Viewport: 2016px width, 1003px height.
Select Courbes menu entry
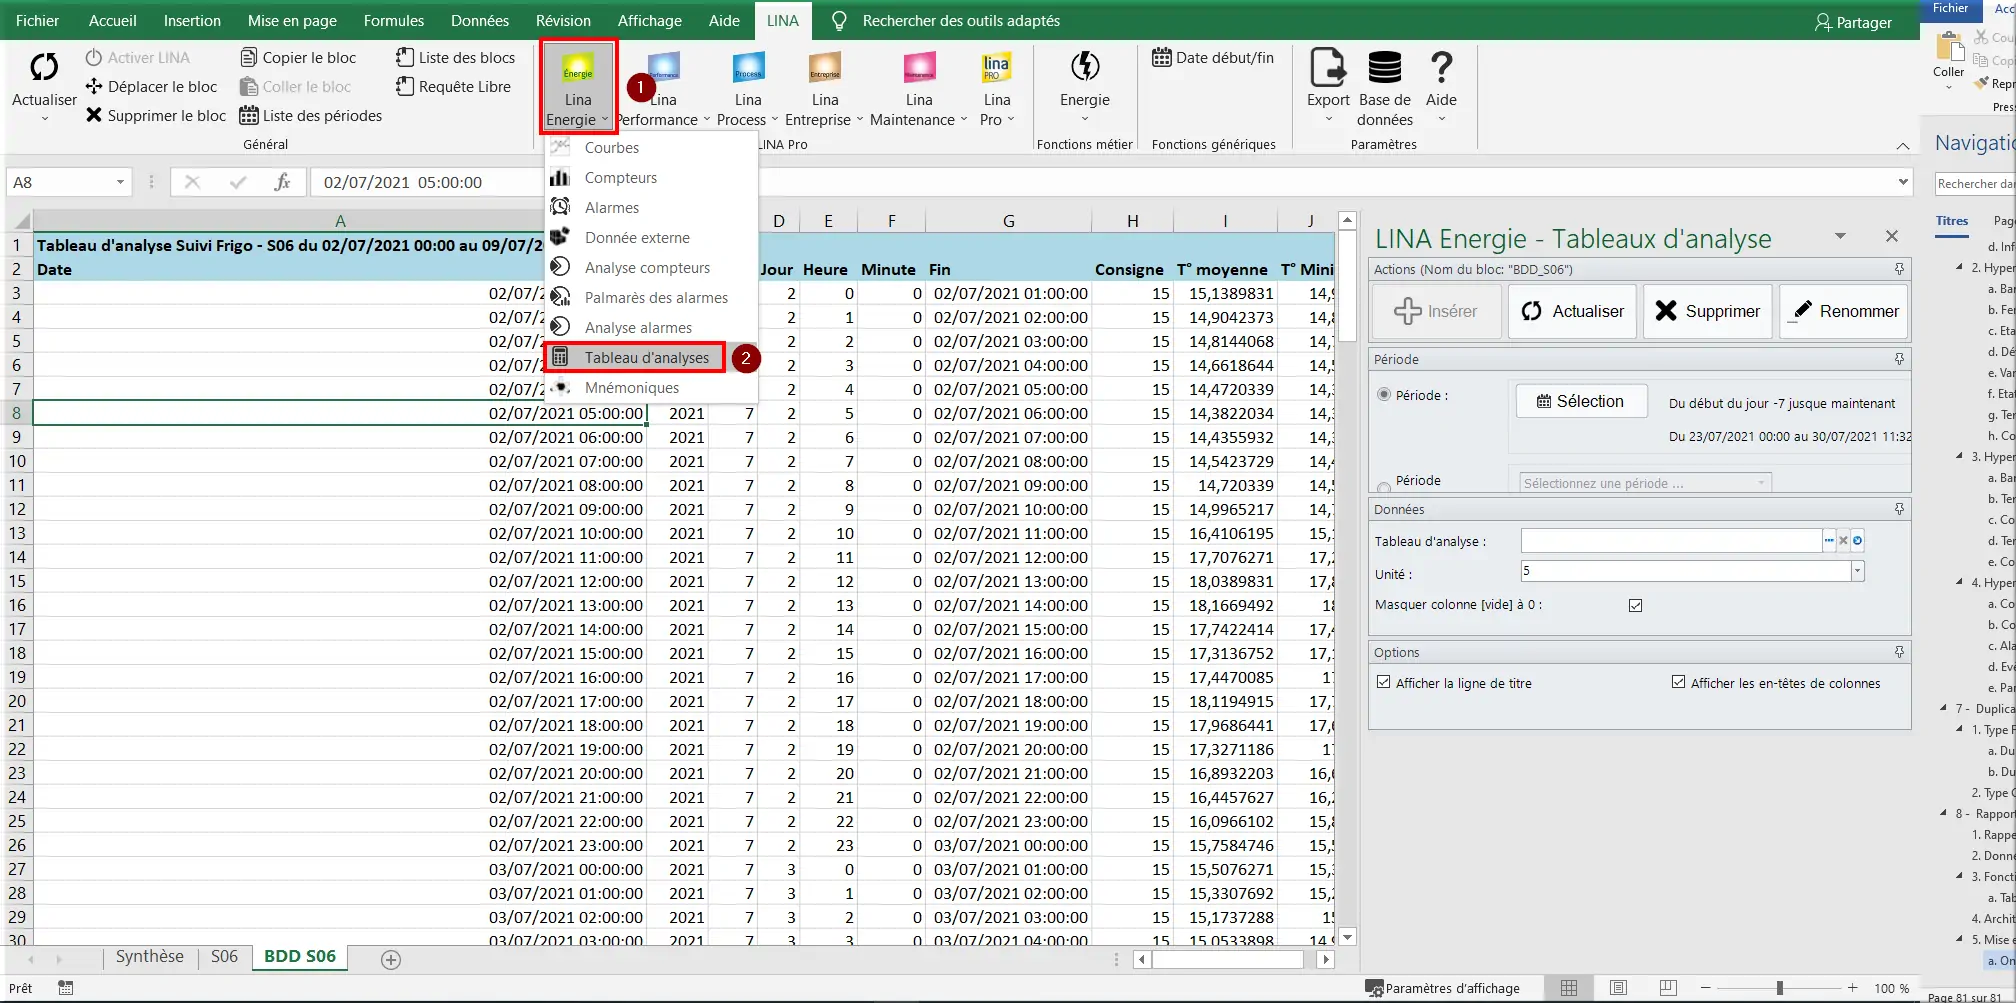click(x=611, y=147)
